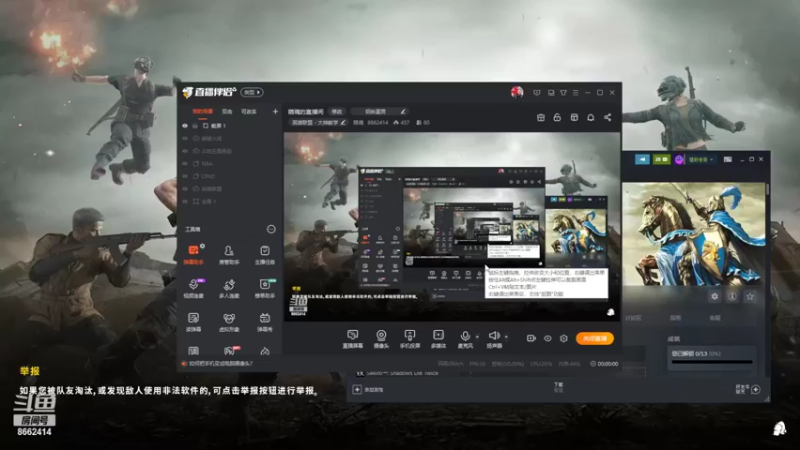Add a new scene with the plus button
The image size is (800, 450).
click(x=275, y=111)
